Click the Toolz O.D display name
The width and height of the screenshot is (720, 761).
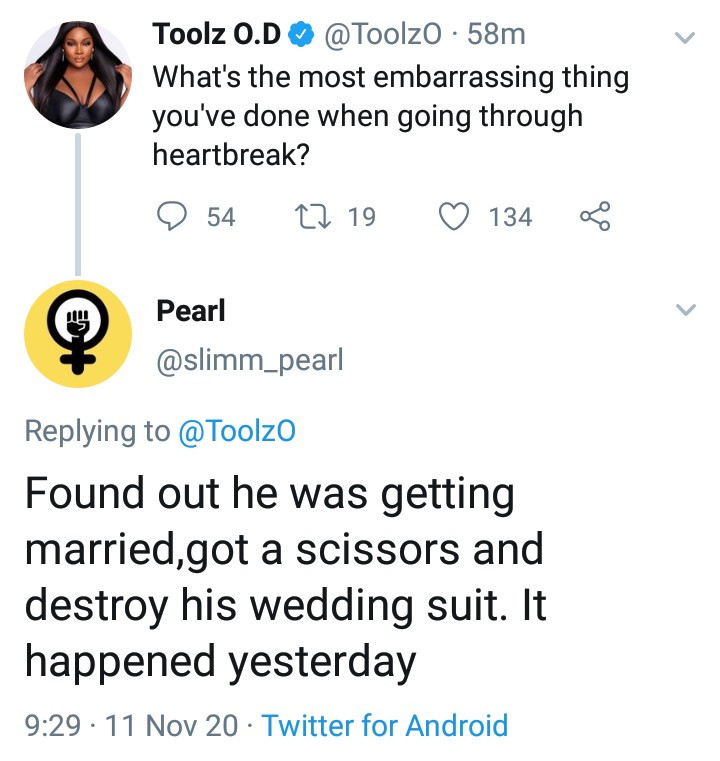217,35
